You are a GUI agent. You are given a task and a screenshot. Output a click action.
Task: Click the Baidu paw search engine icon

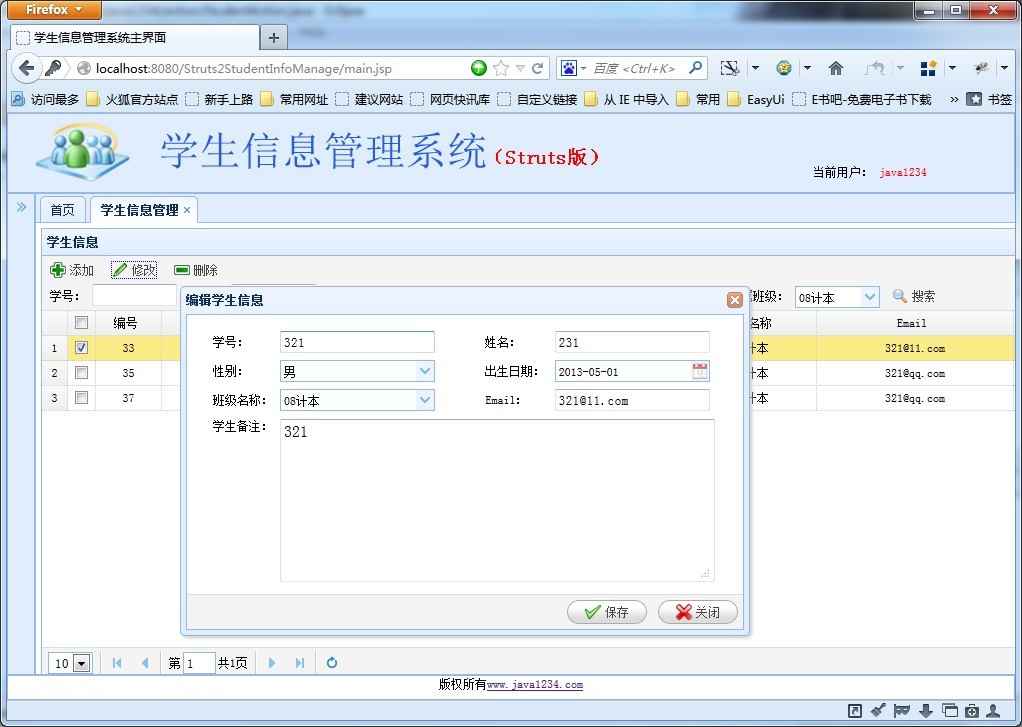[568, 68]
